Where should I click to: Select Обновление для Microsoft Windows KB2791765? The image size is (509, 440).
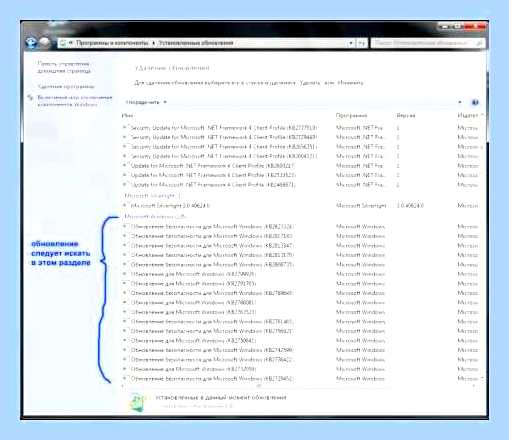pos(190,284)
